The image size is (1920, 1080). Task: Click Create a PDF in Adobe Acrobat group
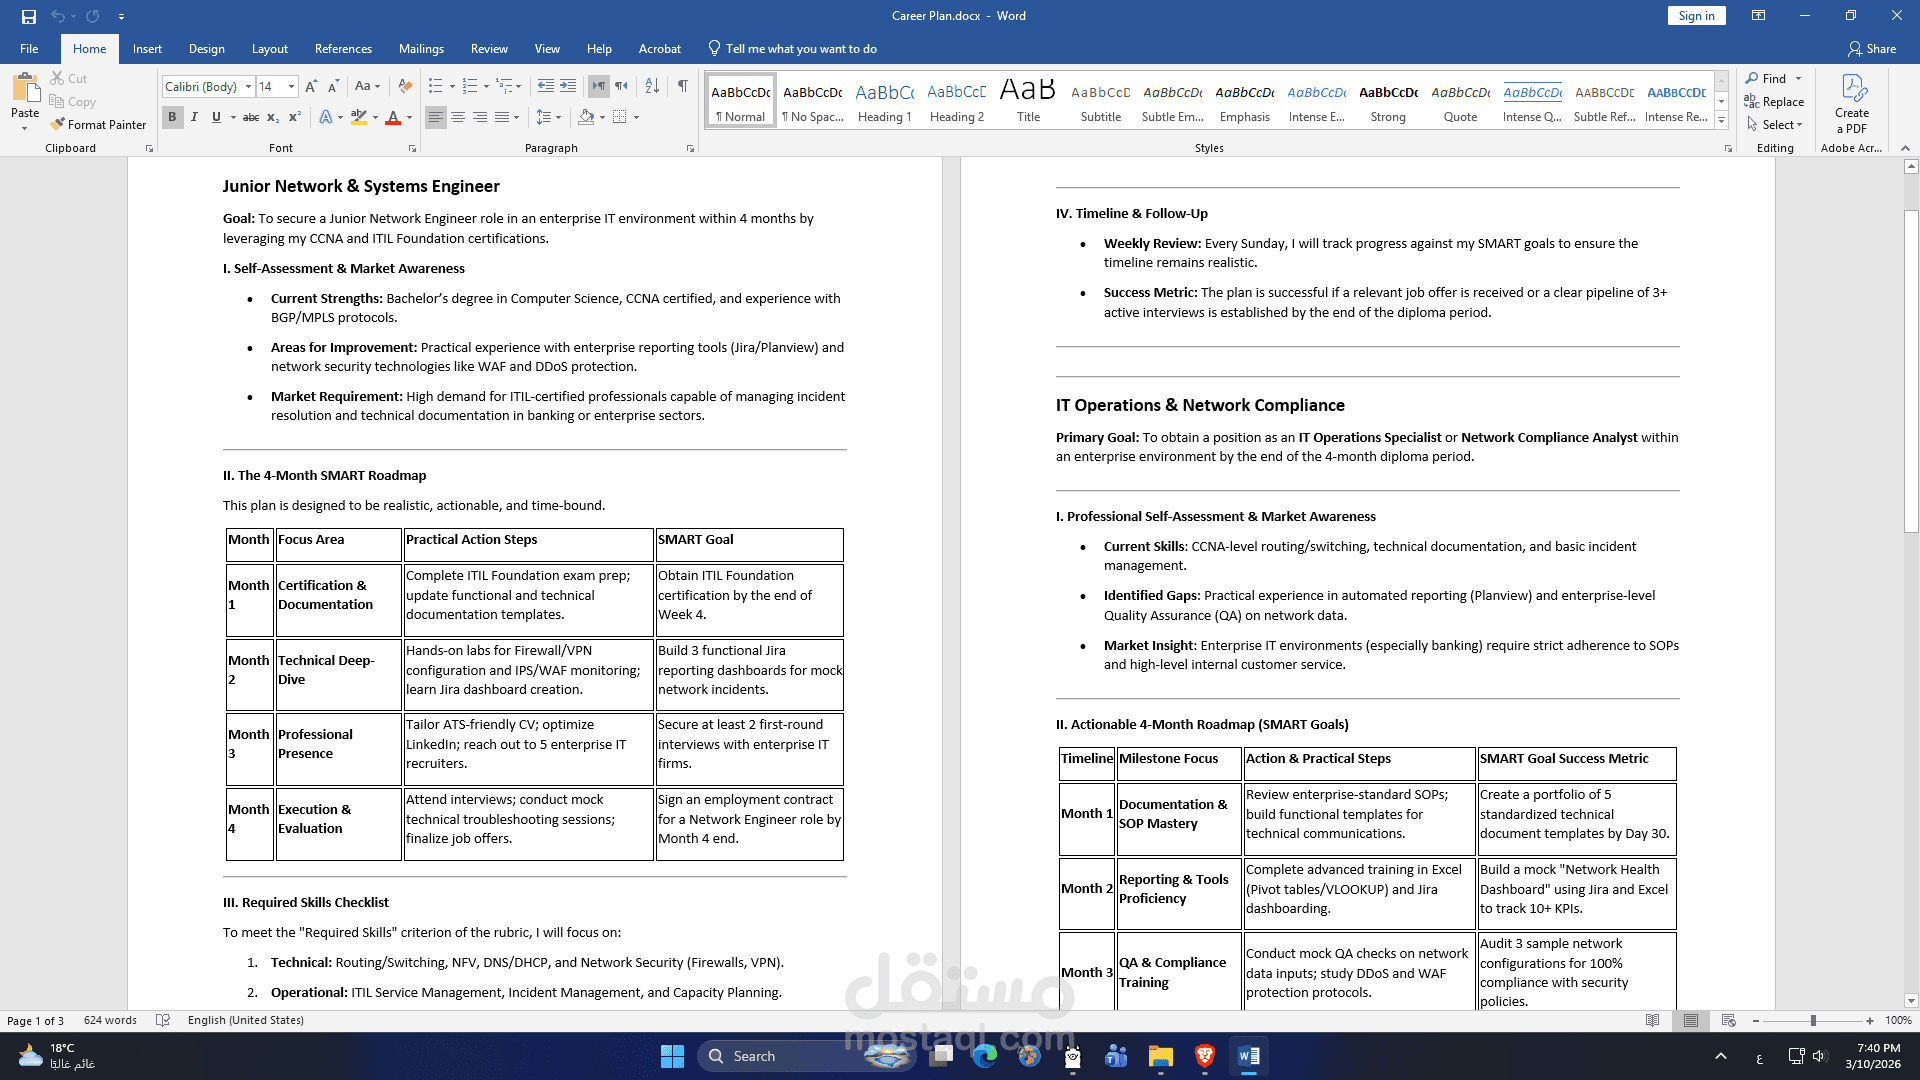click(x=1851, y=103)
